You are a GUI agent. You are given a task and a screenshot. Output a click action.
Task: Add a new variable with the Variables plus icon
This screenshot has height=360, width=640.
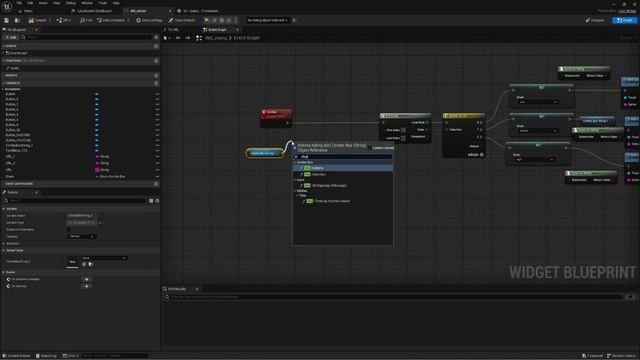[x=156, y=83]
